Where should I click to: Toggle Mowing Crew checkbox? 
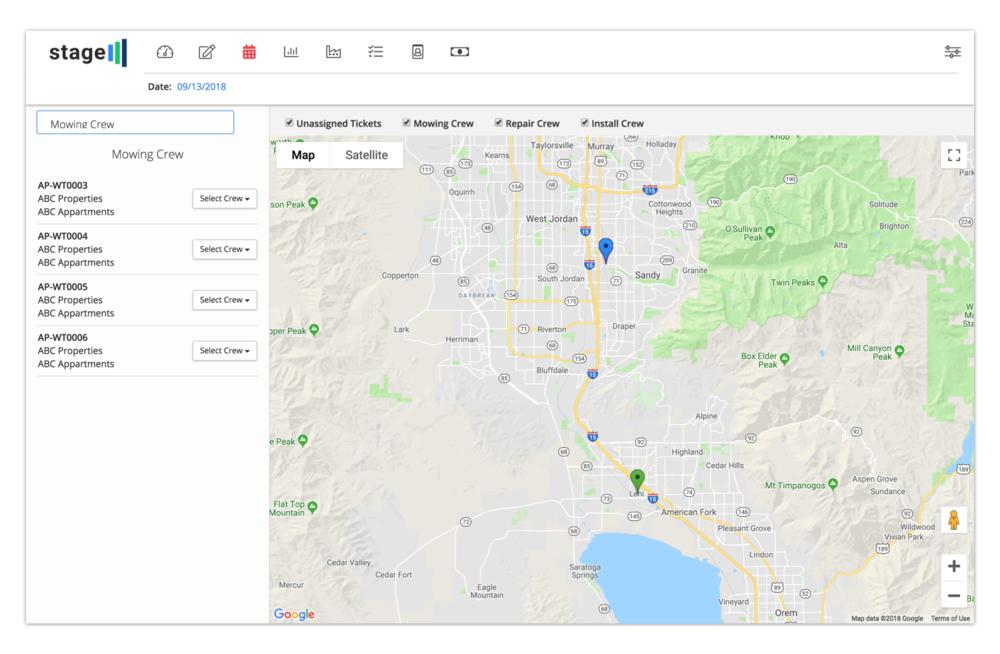[x=406, y=123]
